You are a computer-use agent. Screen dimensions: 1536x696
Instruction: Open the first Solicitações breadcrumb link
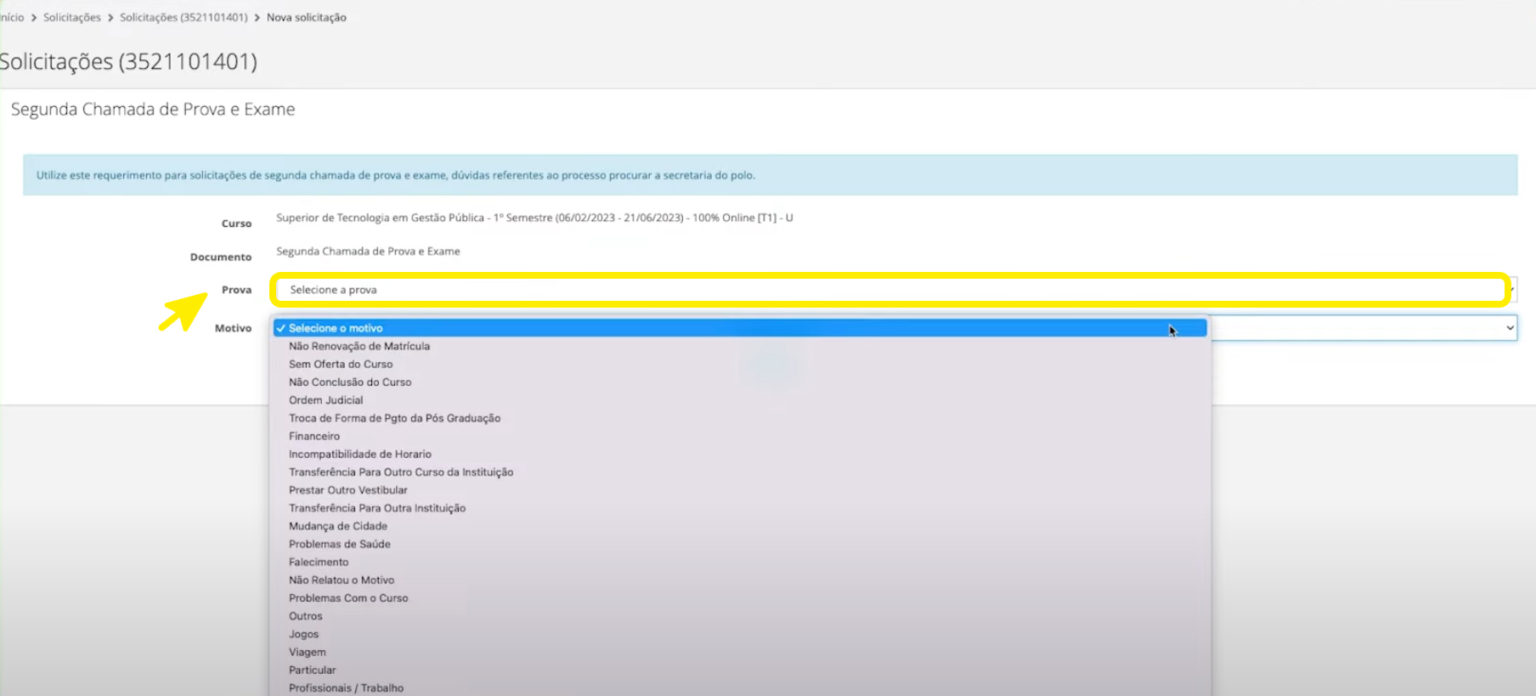[x=72, y=17]
